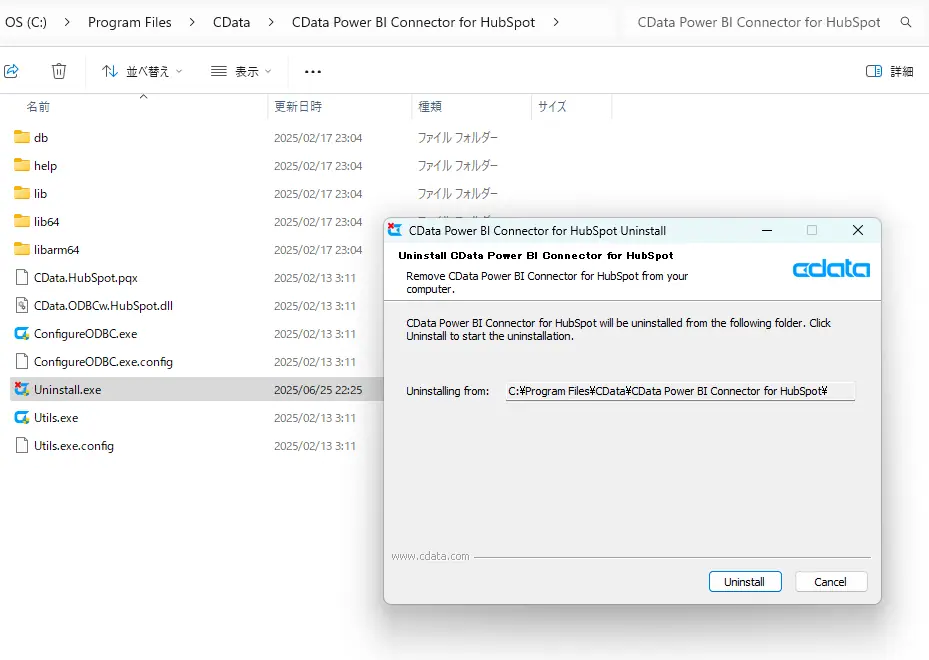
Task: Click the search magnifier icon
Action: tap(906, 22)
